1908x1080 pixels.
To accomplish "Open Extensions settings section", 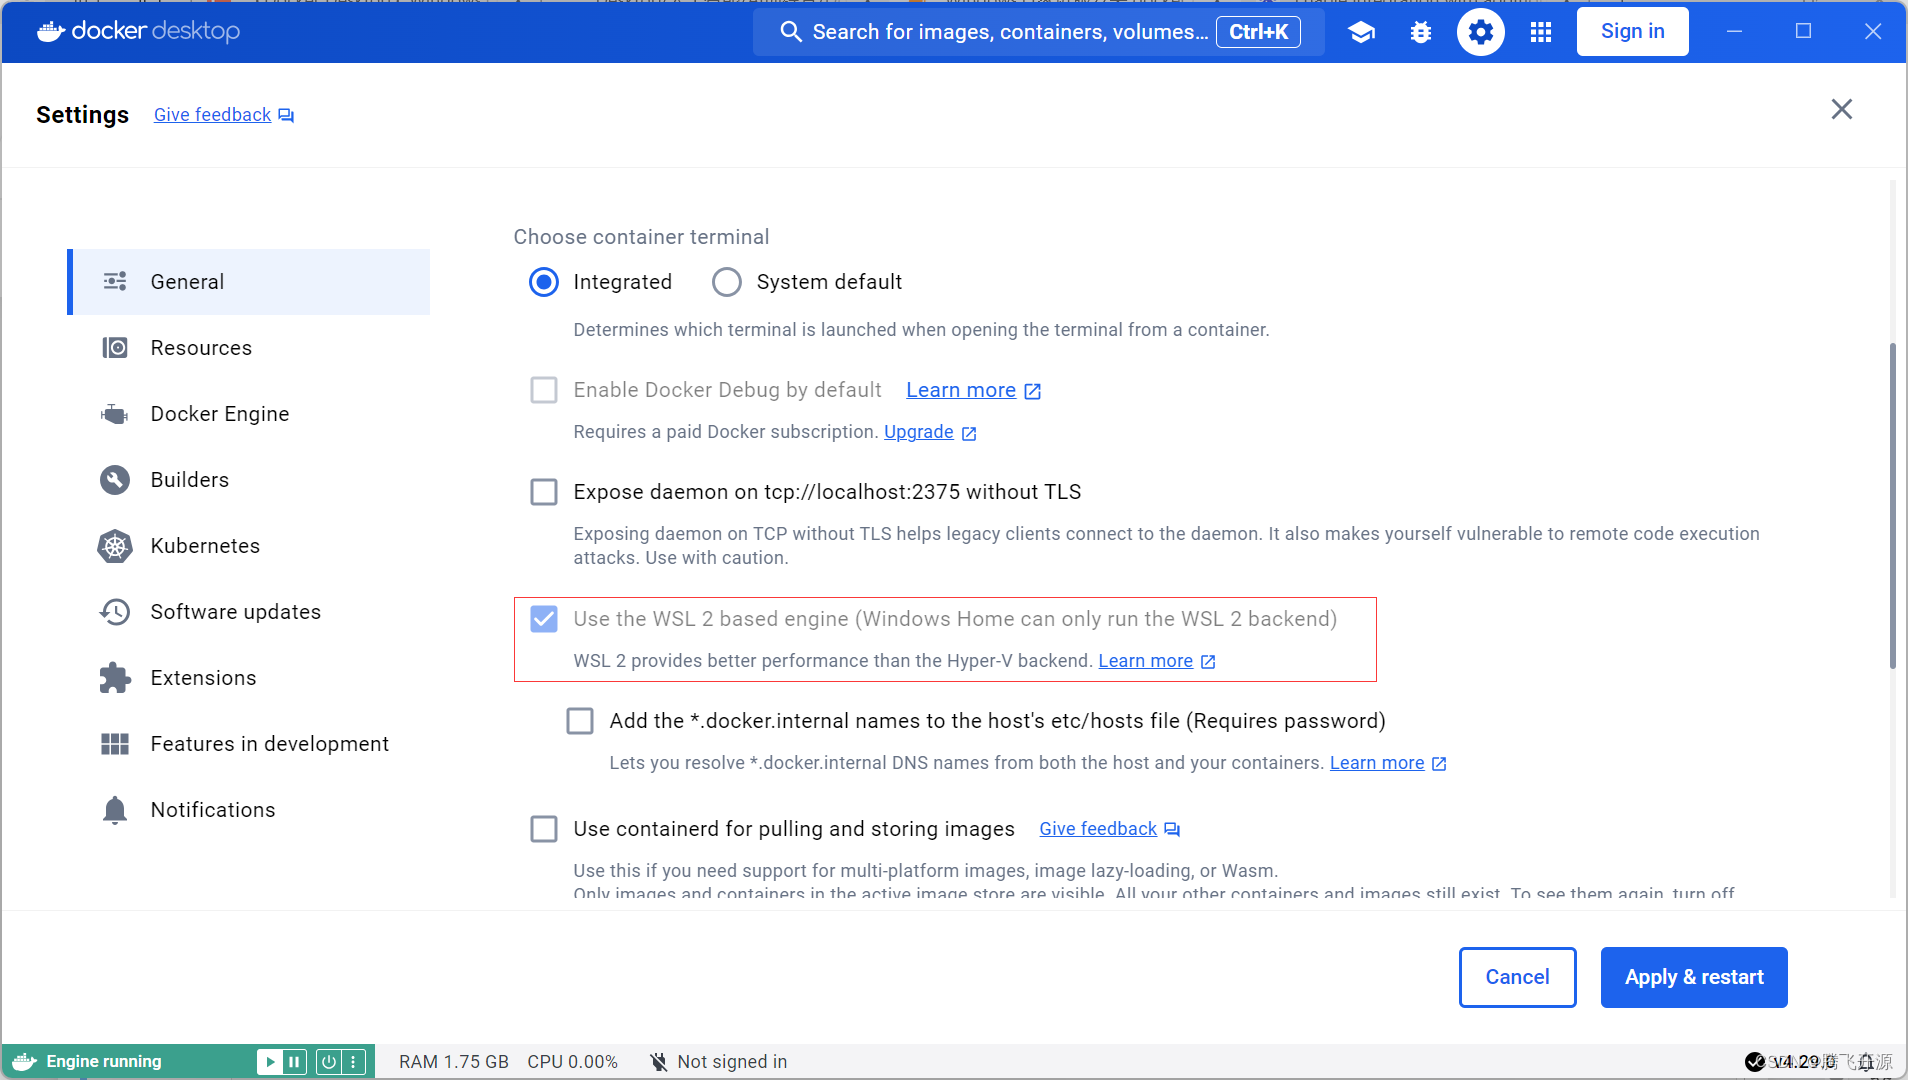I will (x=249, y=678).
